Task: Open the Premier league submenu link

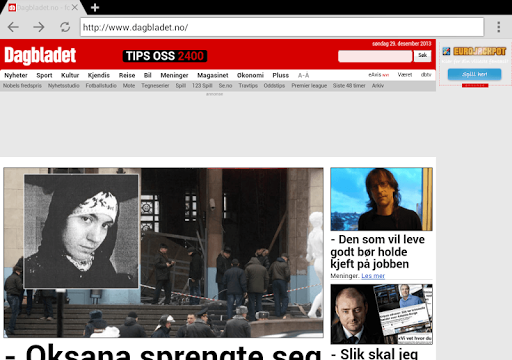Action: tap(309, 86)
